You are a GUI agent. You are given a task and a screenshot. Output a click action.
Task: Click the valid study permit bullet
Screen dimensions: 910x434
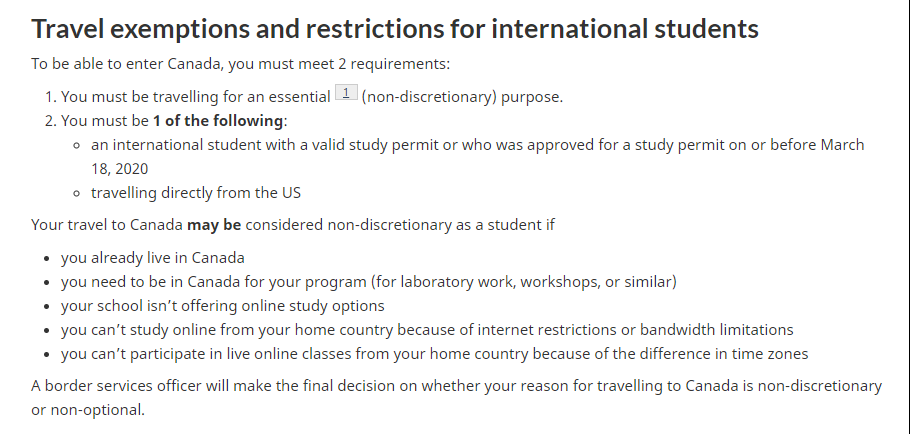(478, 157)
